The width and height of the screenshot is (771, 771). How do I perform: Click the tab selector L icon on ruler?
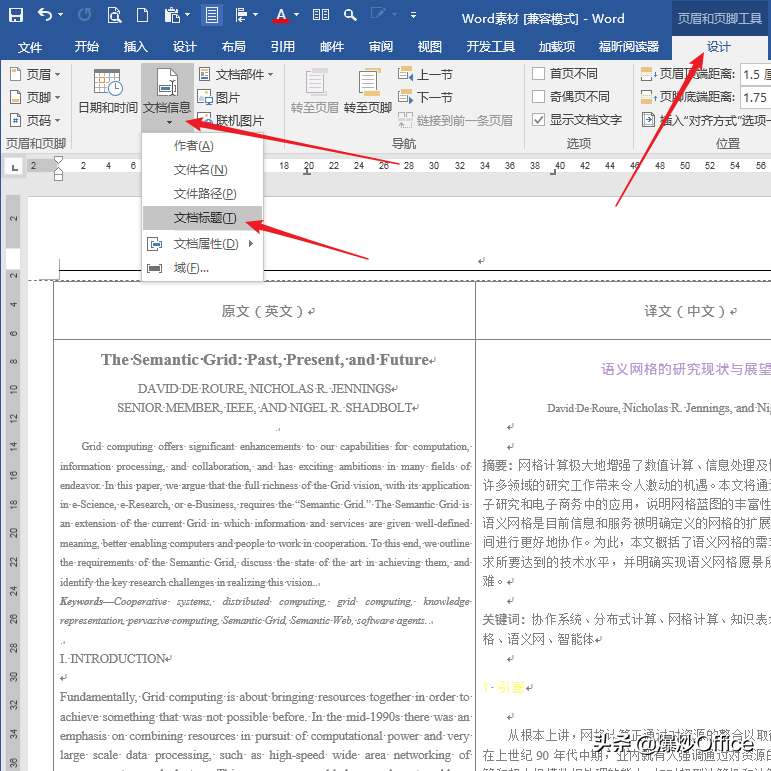[14, 168]
